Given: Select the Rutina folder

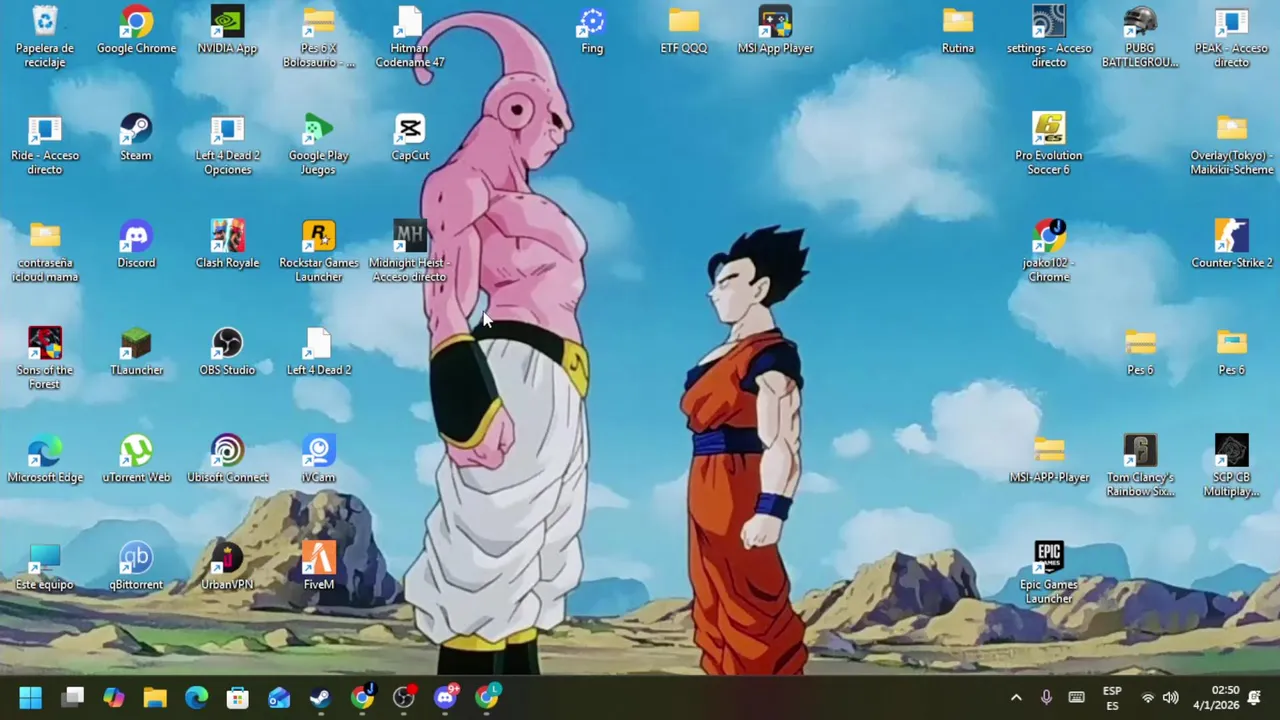Looking at the screenshot, I should click(x=958, y=30).
